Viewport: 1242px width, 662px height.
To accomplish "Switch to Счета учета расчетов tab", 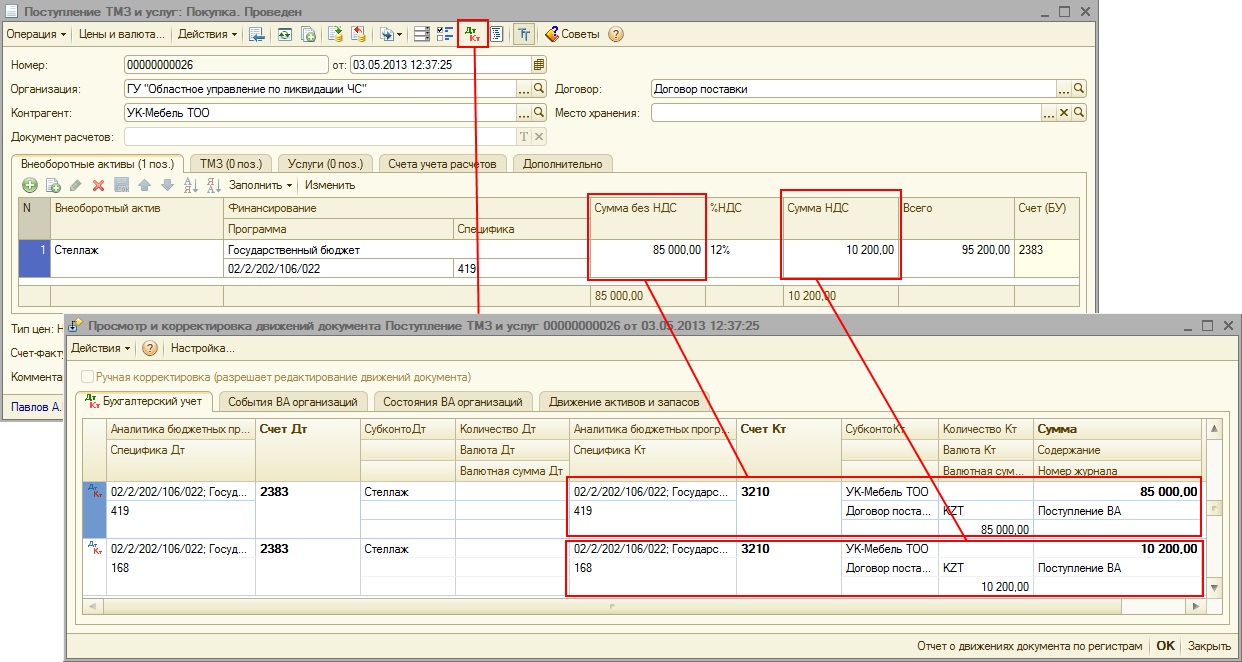I will click(x=441, y=163).
